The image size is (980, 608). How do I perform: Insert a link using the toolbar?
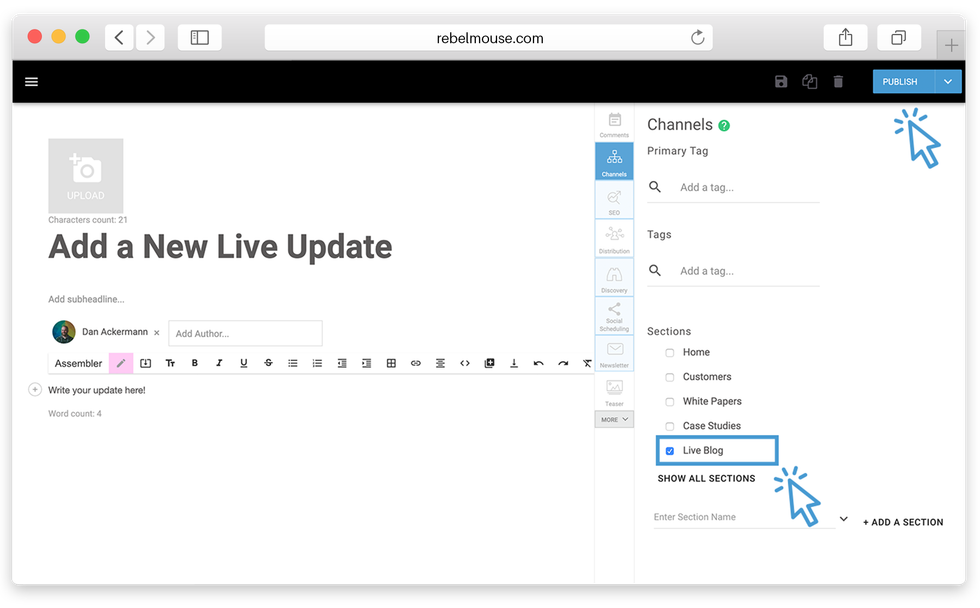[x=416, y=363]
